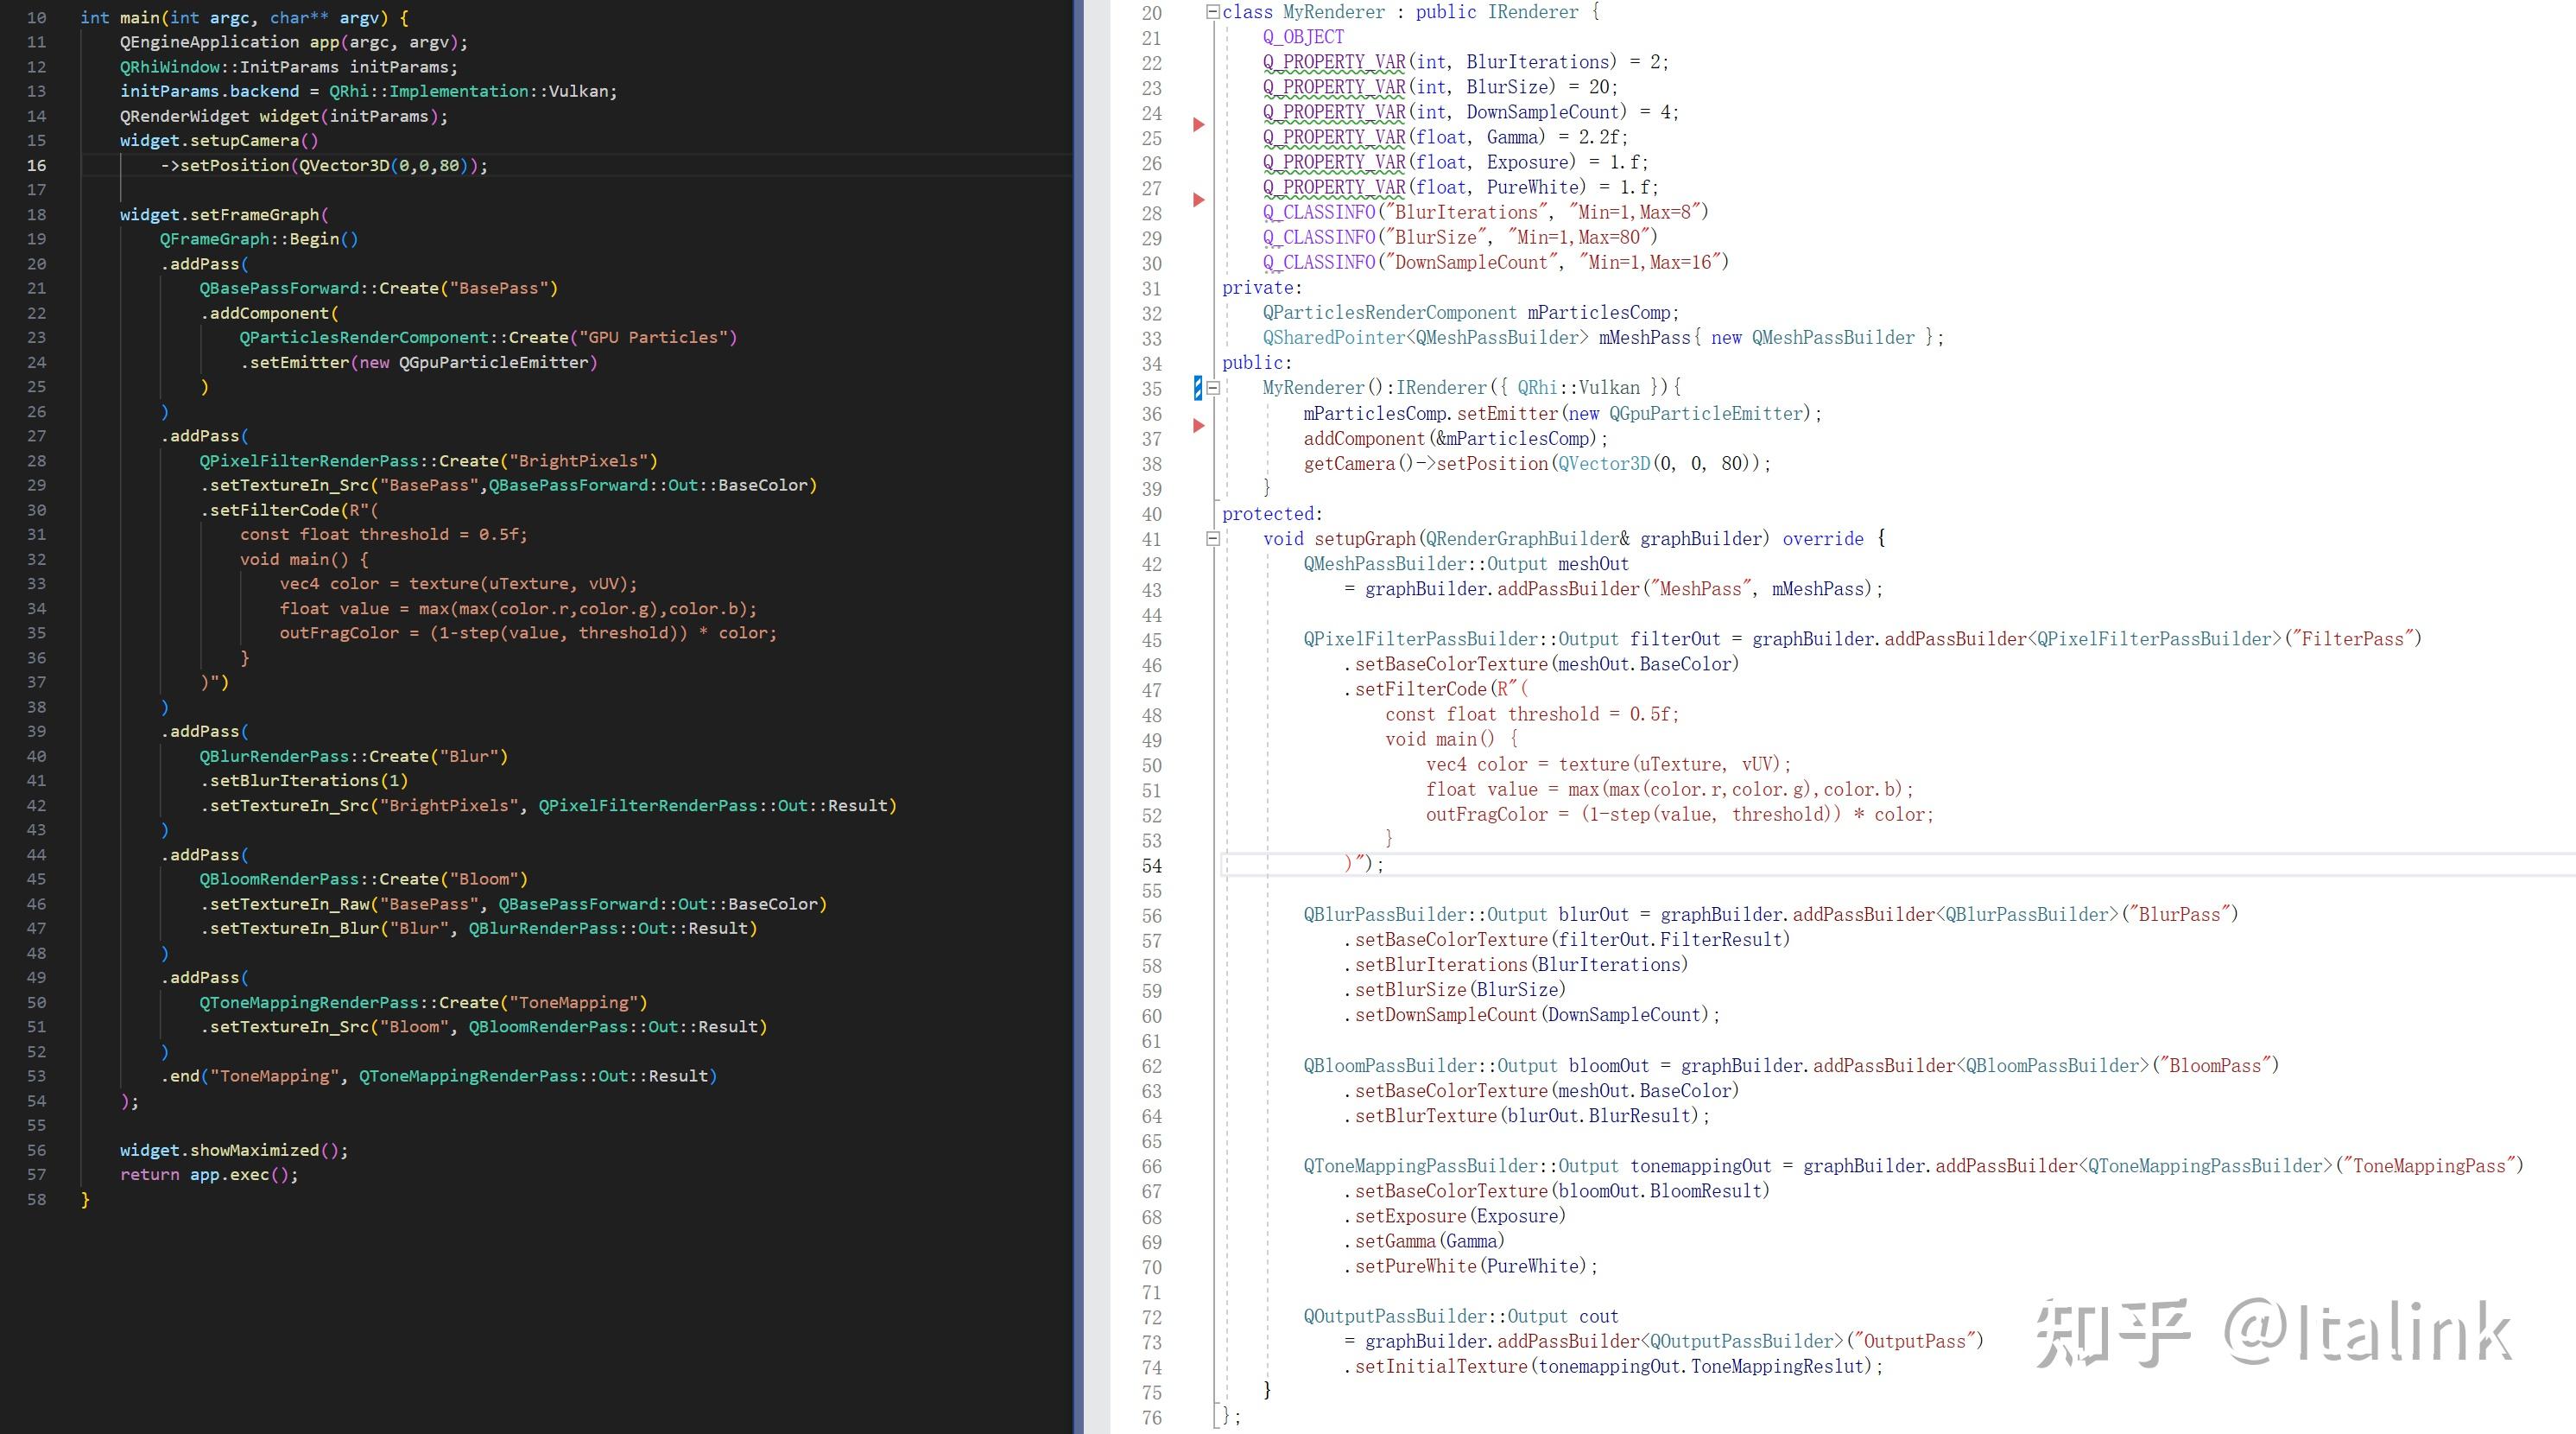Click line number 54 in light editor

[1152, 866]
